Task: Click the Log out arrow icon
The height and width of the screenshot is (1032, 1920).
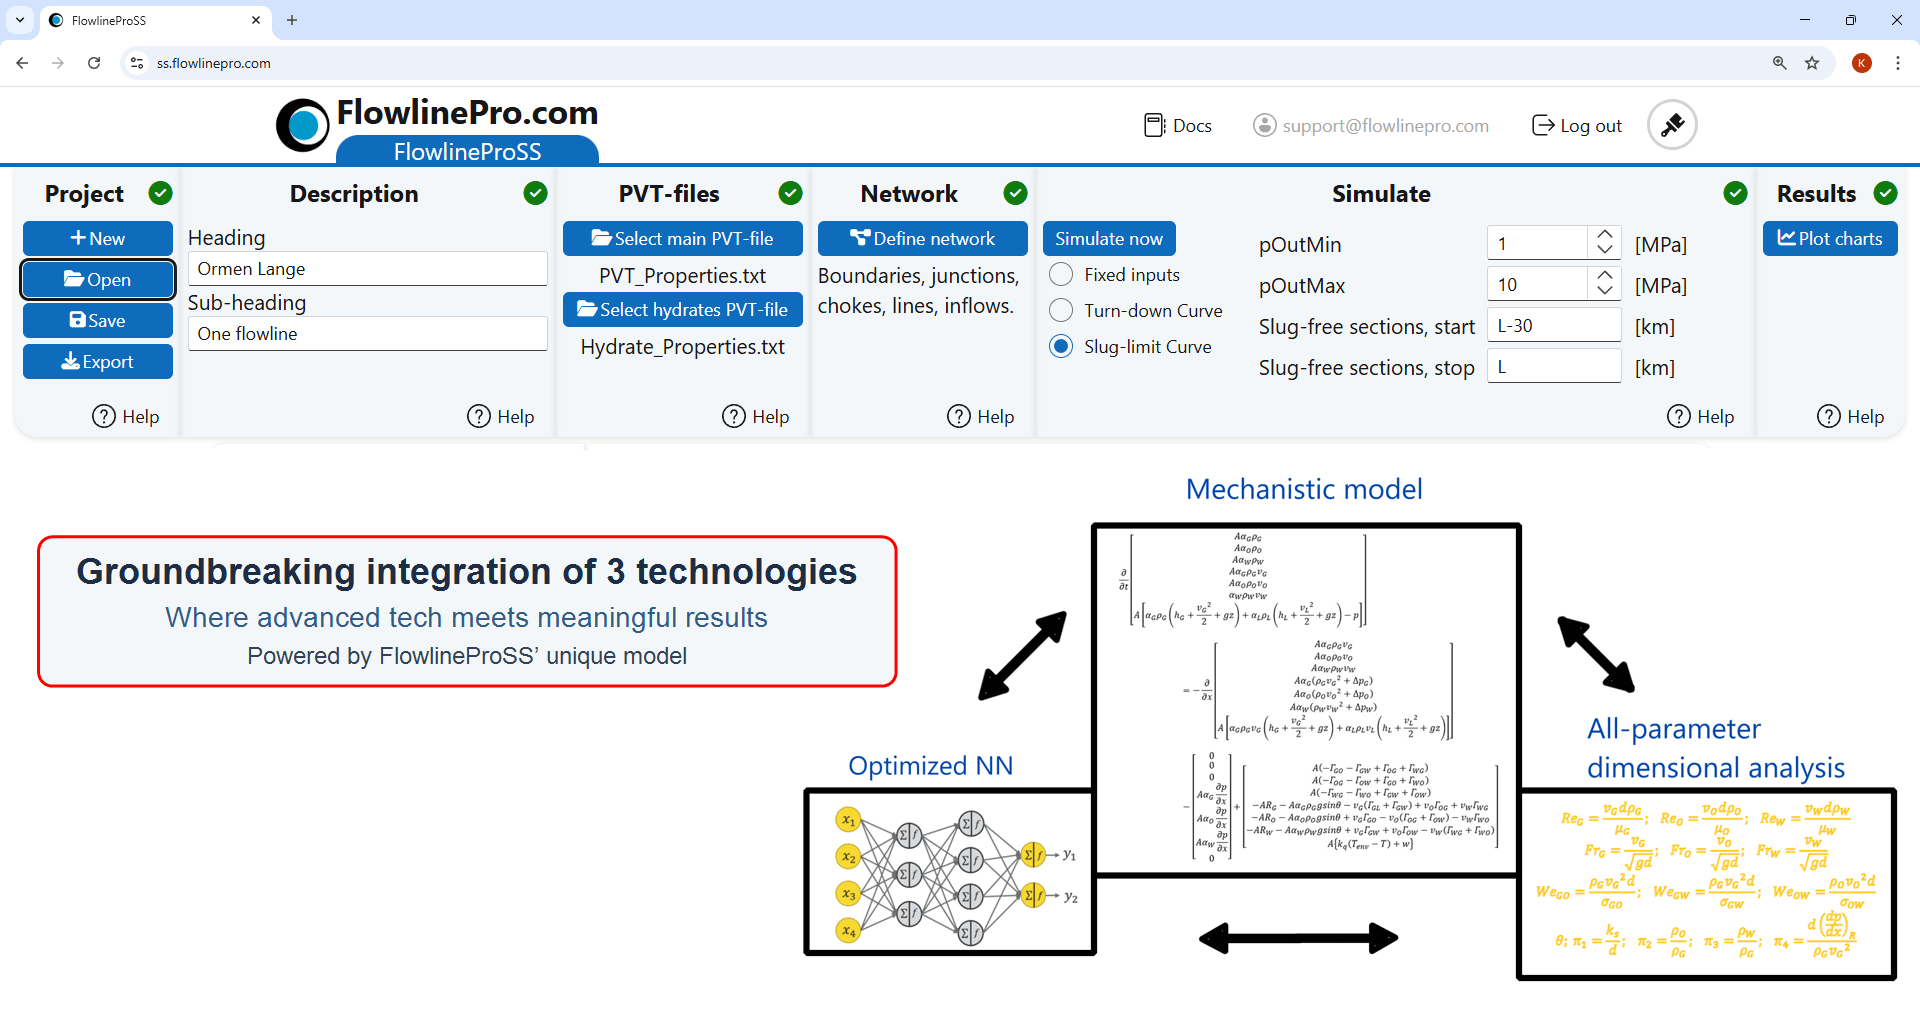Action: tap(1543, 125)
